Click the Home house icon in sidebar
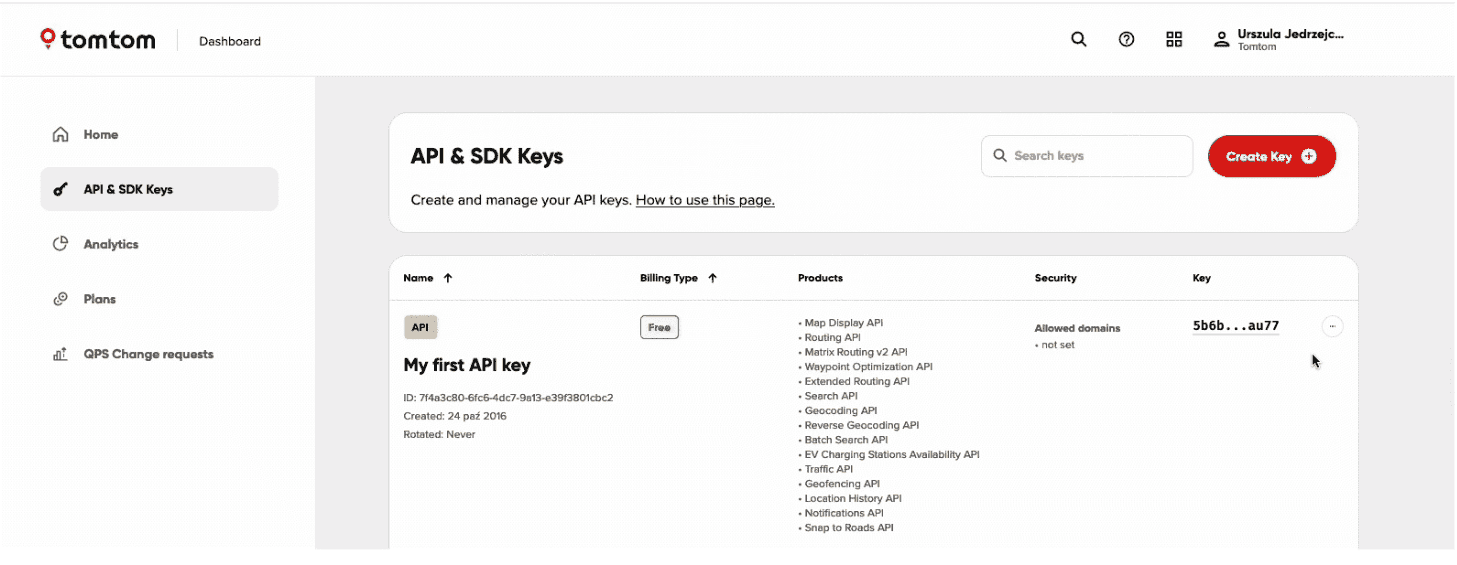The width and height of the screenshot is (1457, 565). point(60,135)
